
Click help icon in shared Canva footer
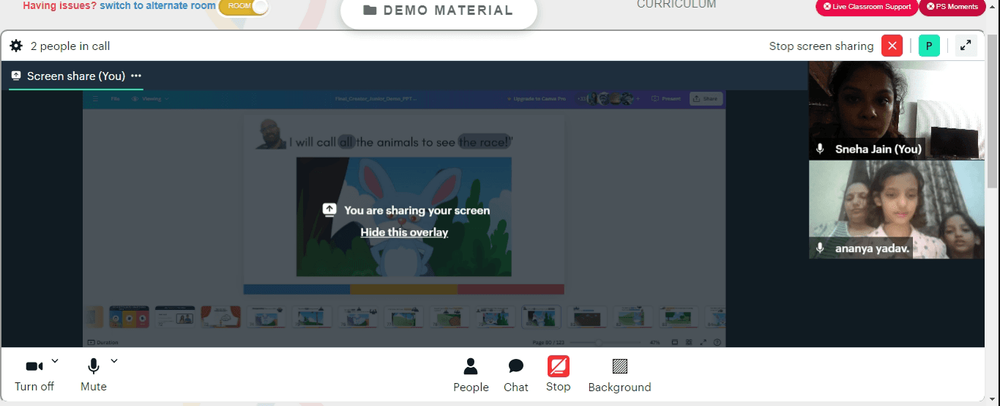point(717,342)
